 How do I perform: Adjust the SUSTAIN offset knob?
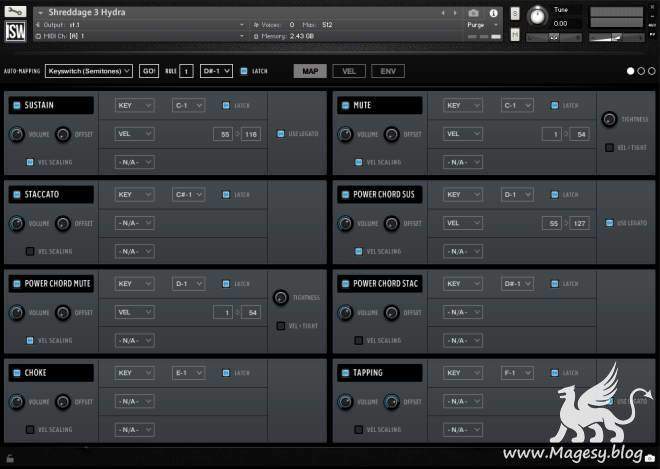tap(63, 134)
